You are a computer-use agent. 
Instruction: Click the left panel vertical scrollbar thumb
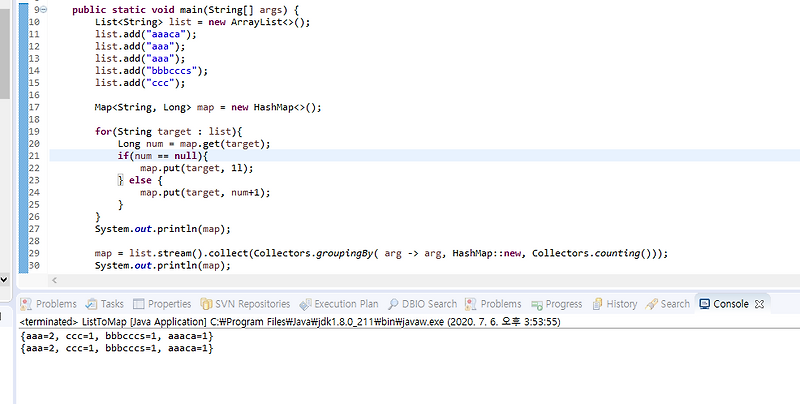[4, 54]
